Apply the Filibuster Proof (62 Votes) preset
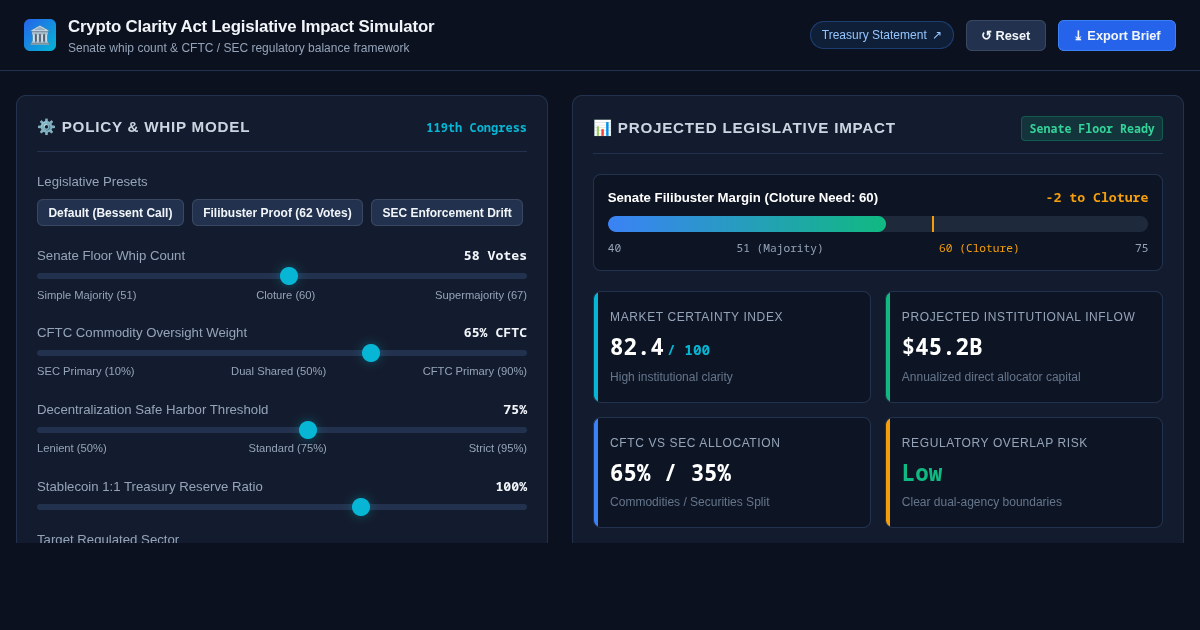The height and width of the screenshot is (630, 1200). (x=277, y=213)
